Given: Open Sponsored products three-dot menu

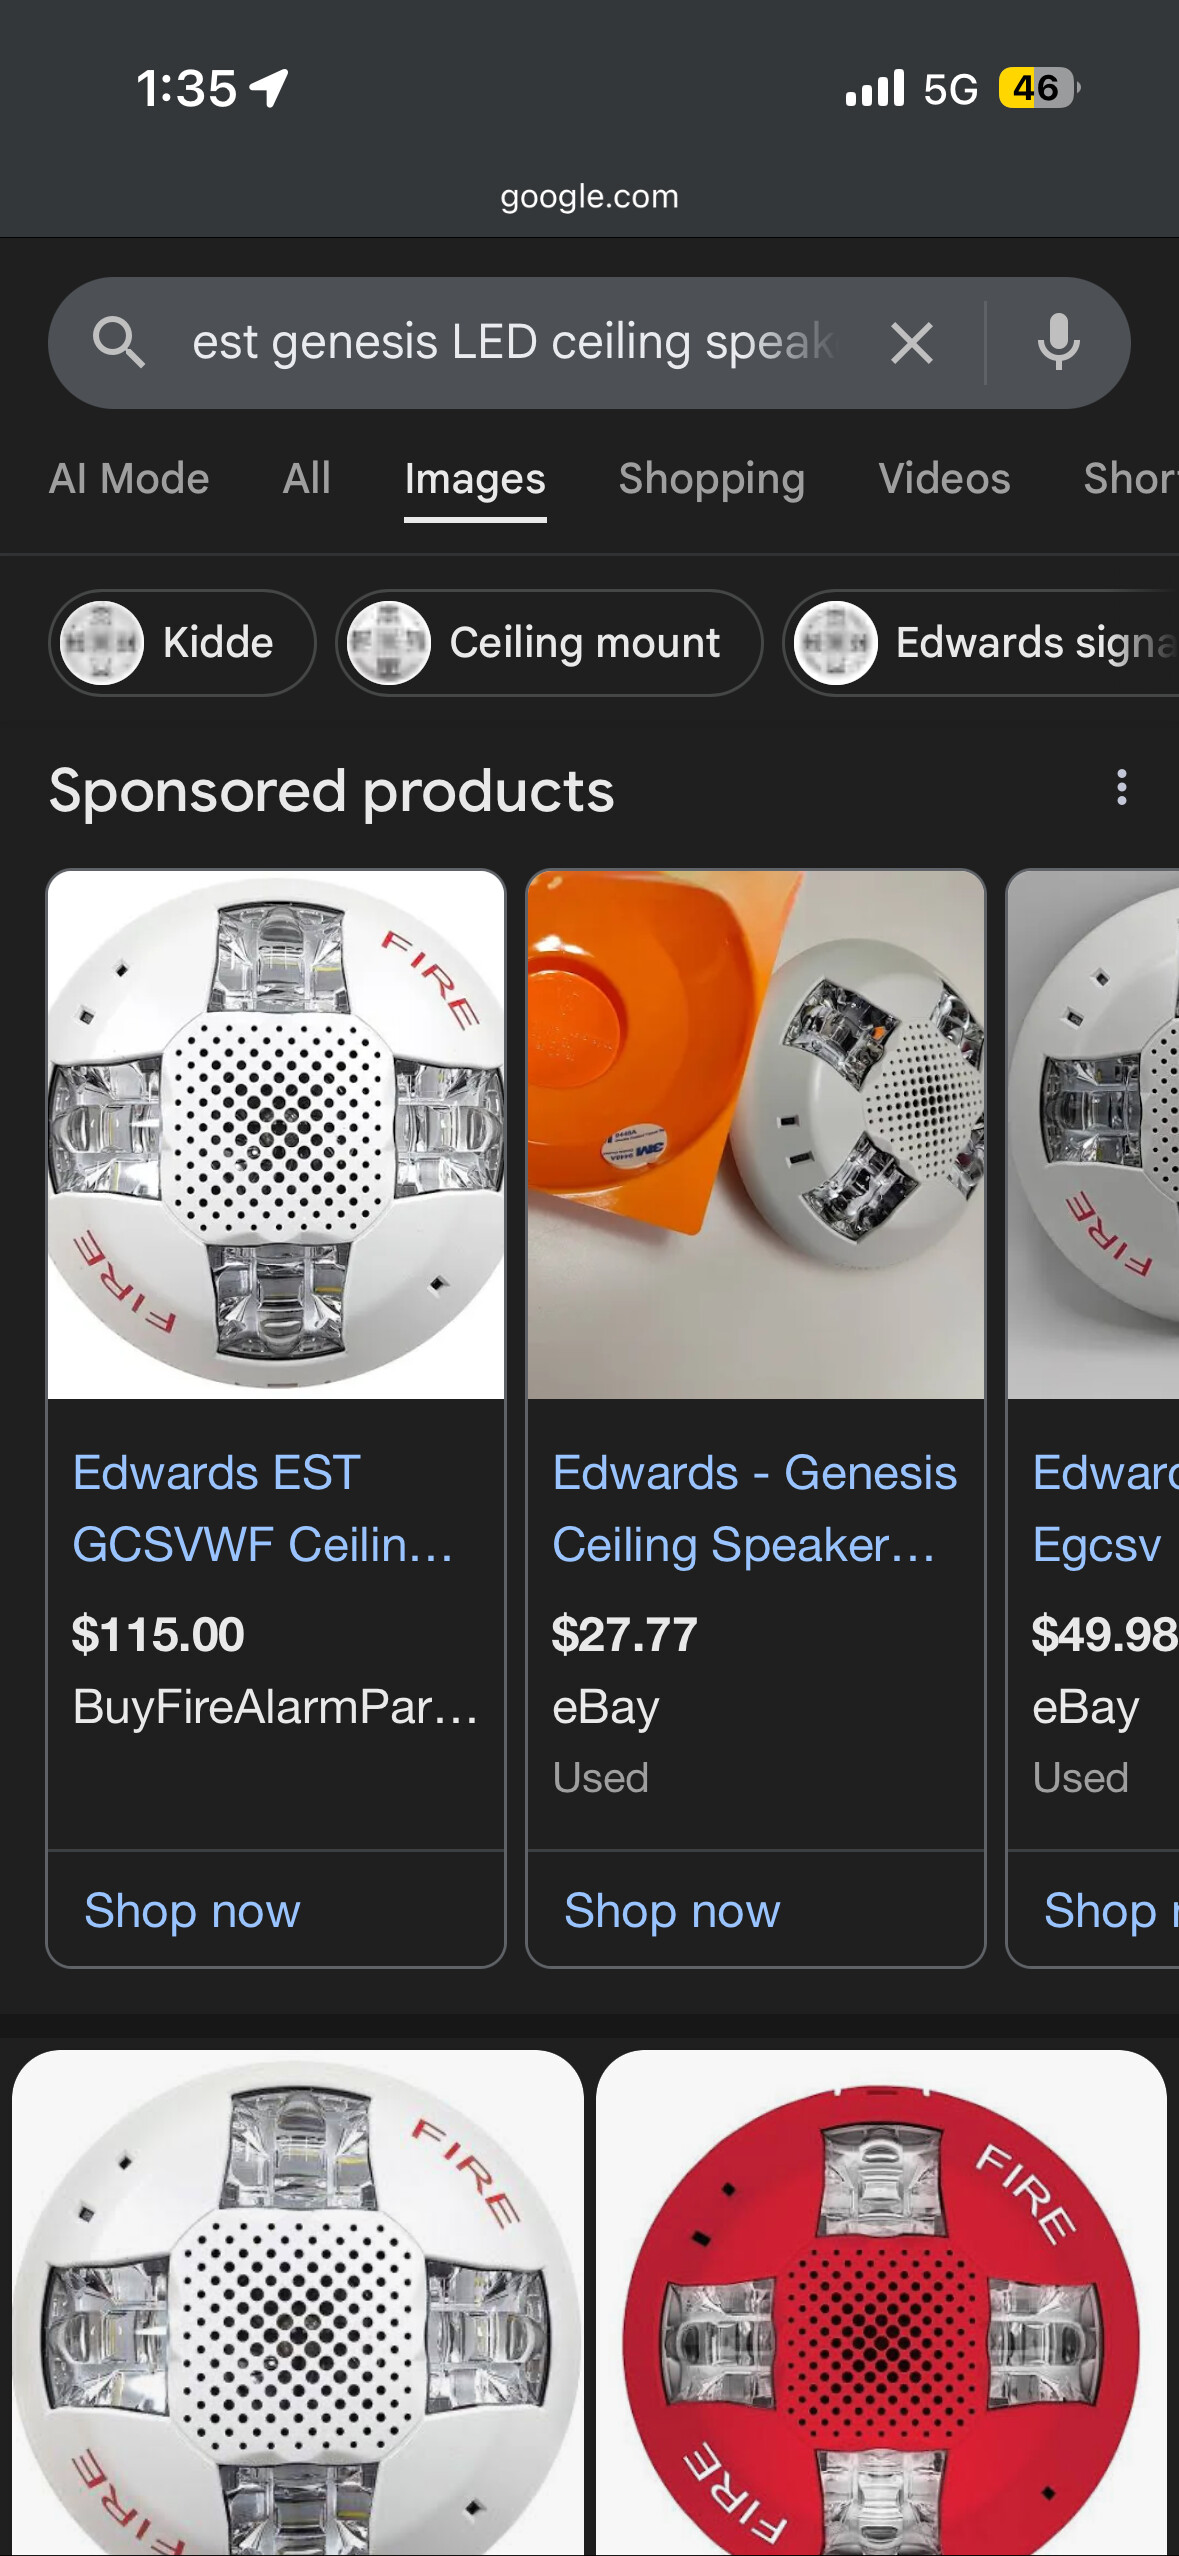Looking at the screenshot, I should 1121,788.
